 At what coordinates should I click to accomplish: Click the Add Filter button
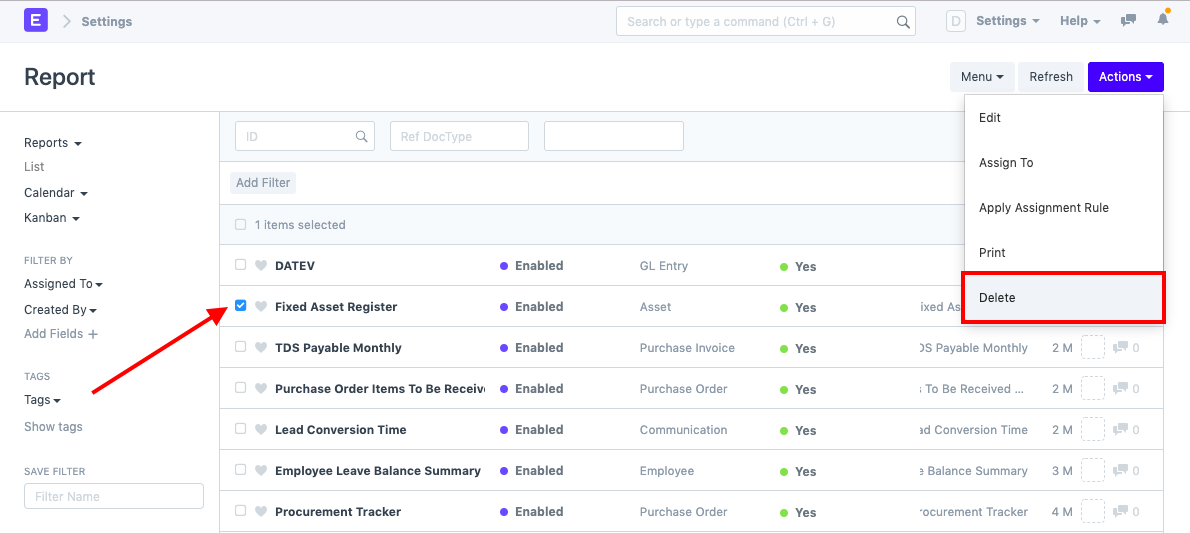[263, 183]
